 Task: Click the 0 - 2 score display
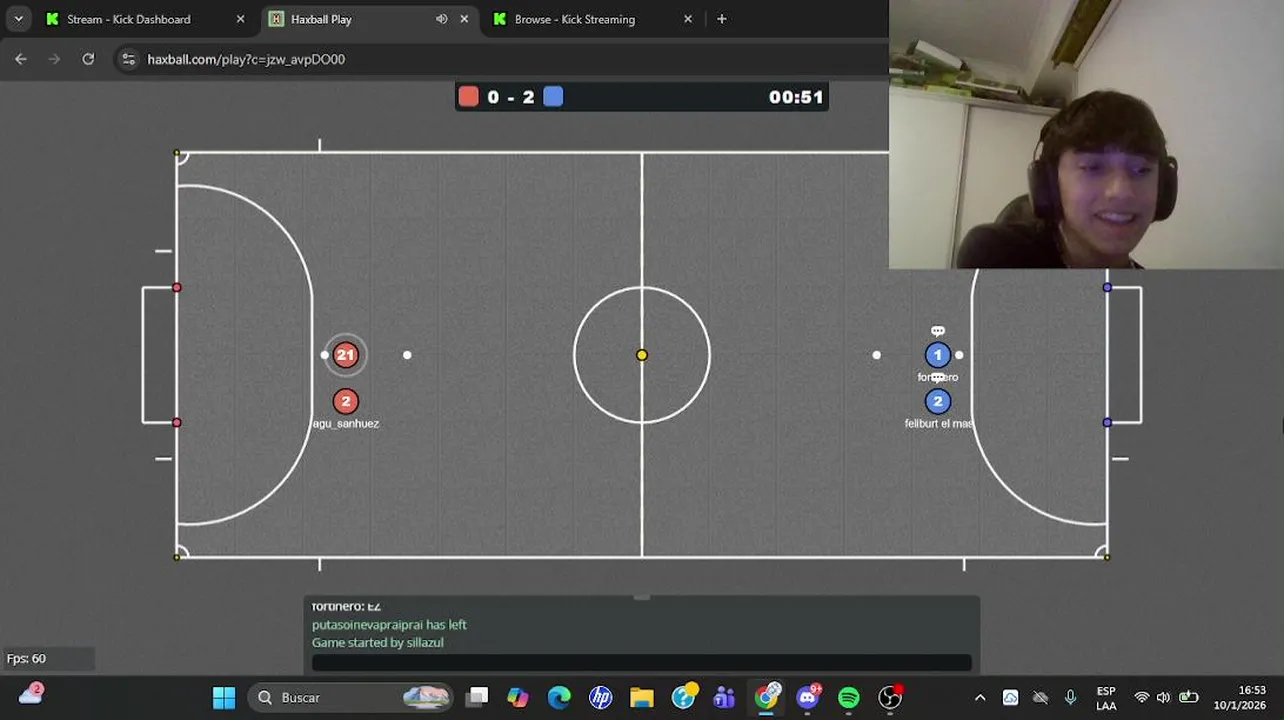click(511, 97)
